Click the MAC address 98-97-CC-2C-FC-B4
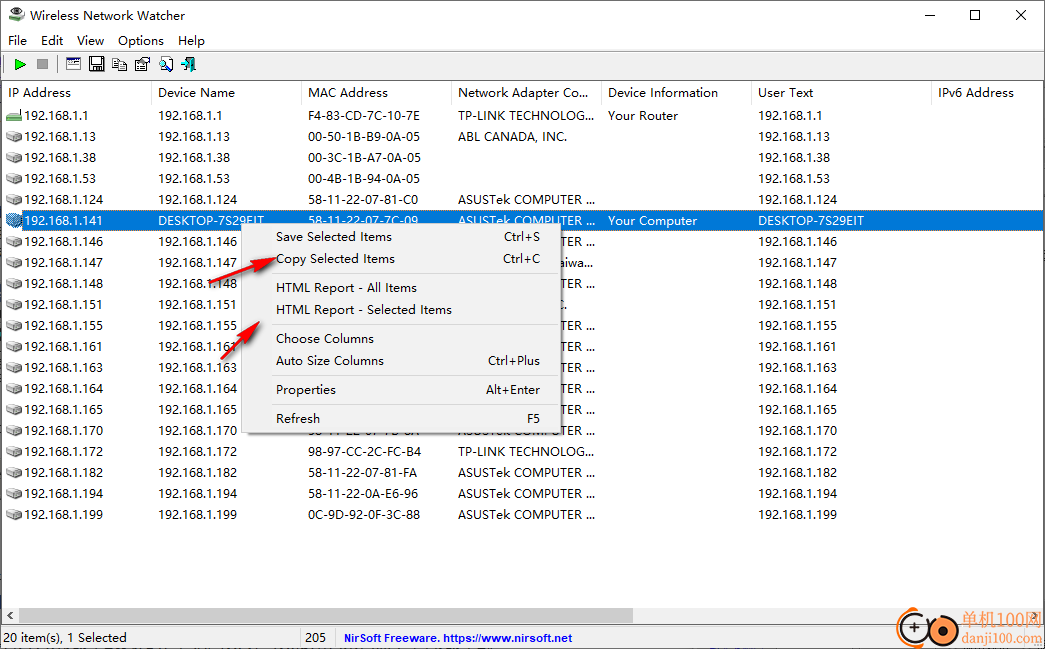 tap(364, 452)
